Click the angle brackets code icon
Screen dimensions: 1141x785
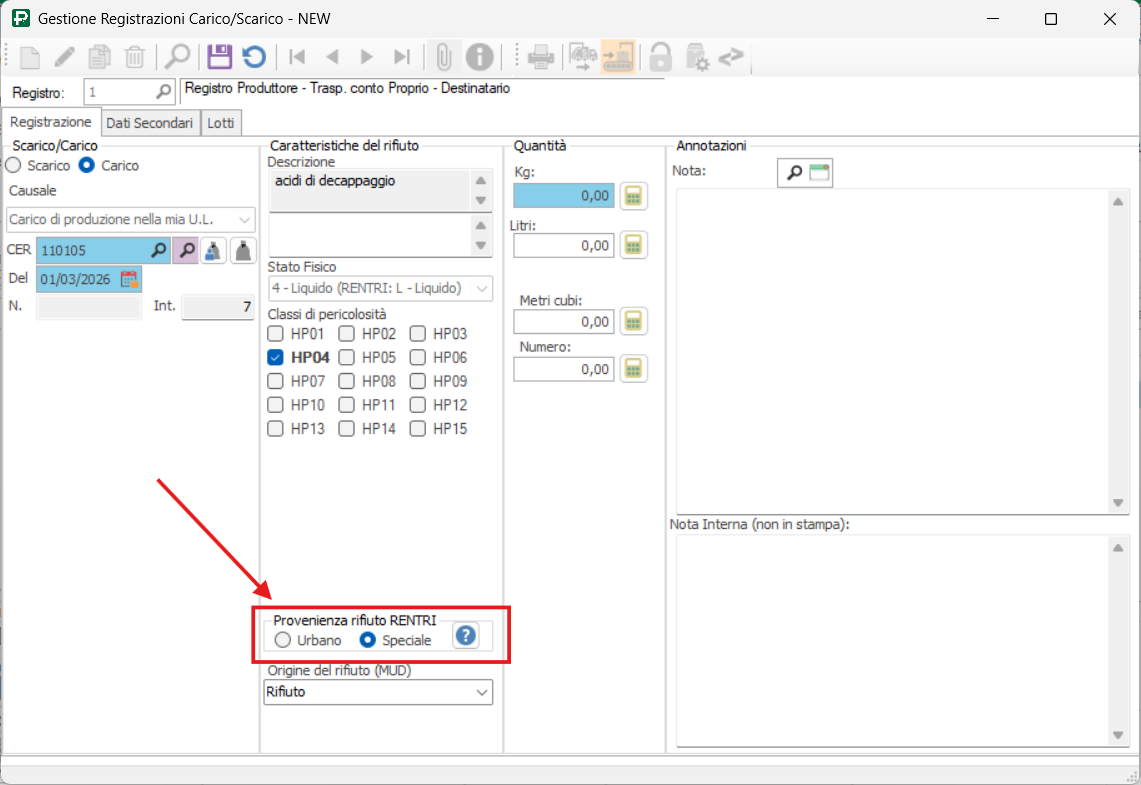pos(731,57)
